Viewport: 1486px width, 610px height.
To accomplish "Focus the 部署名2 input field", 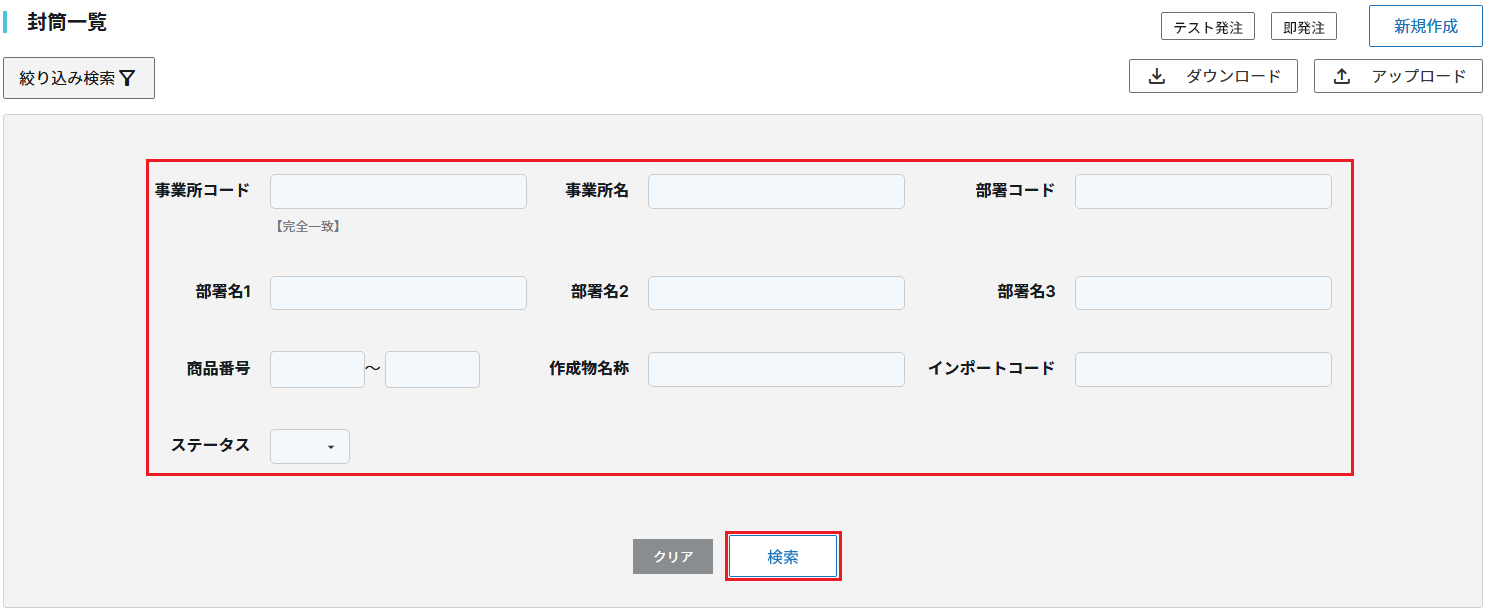I will [776, 293].
